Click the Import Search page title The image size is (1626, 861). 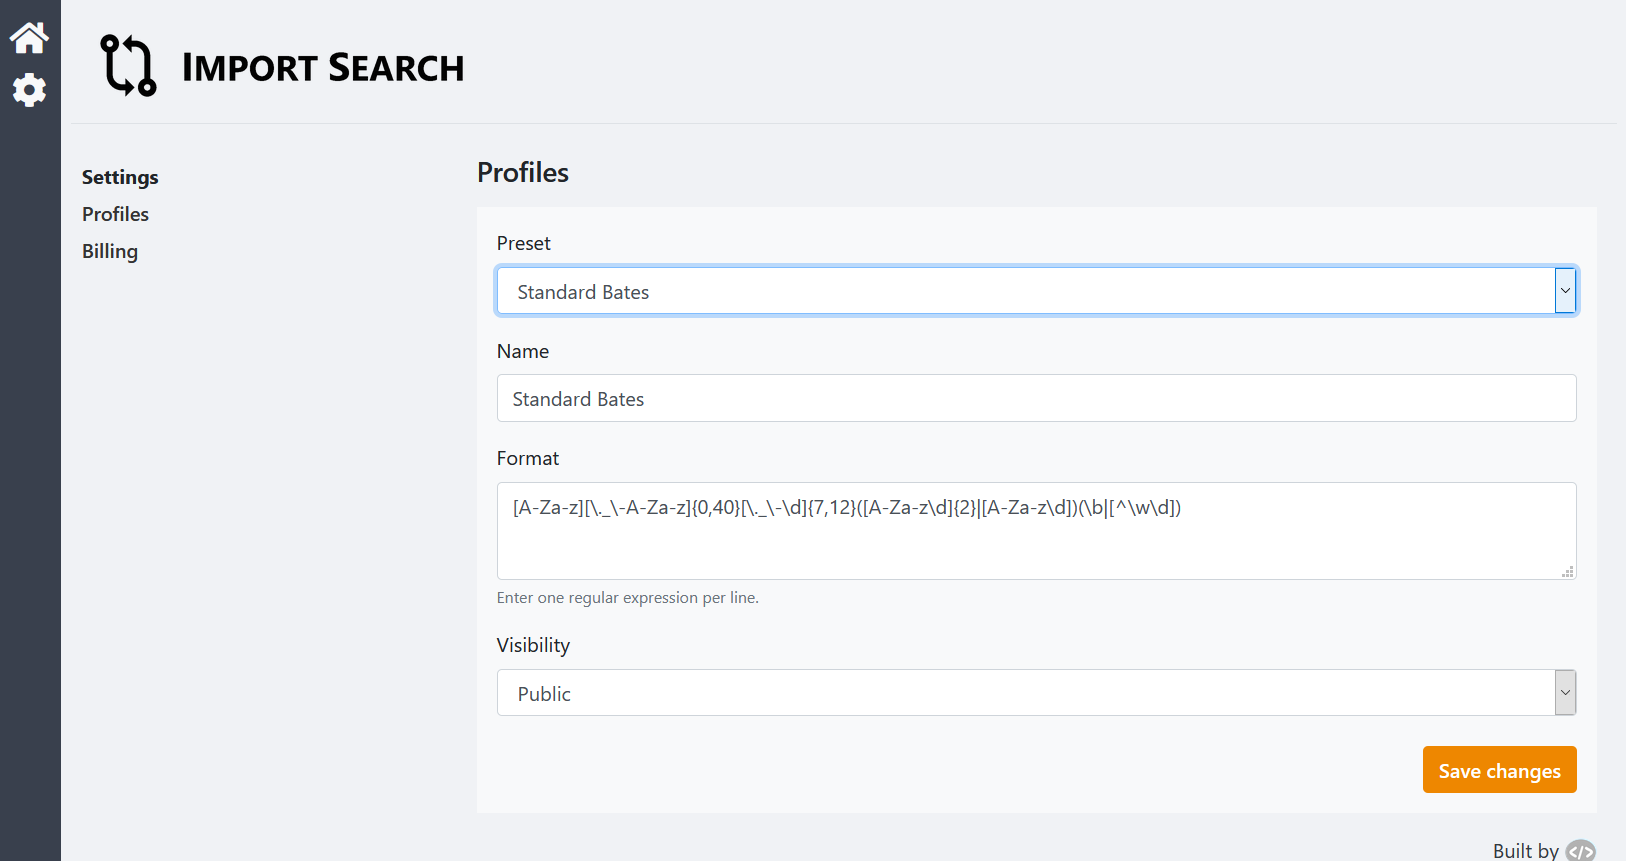[x=323, y=68]
